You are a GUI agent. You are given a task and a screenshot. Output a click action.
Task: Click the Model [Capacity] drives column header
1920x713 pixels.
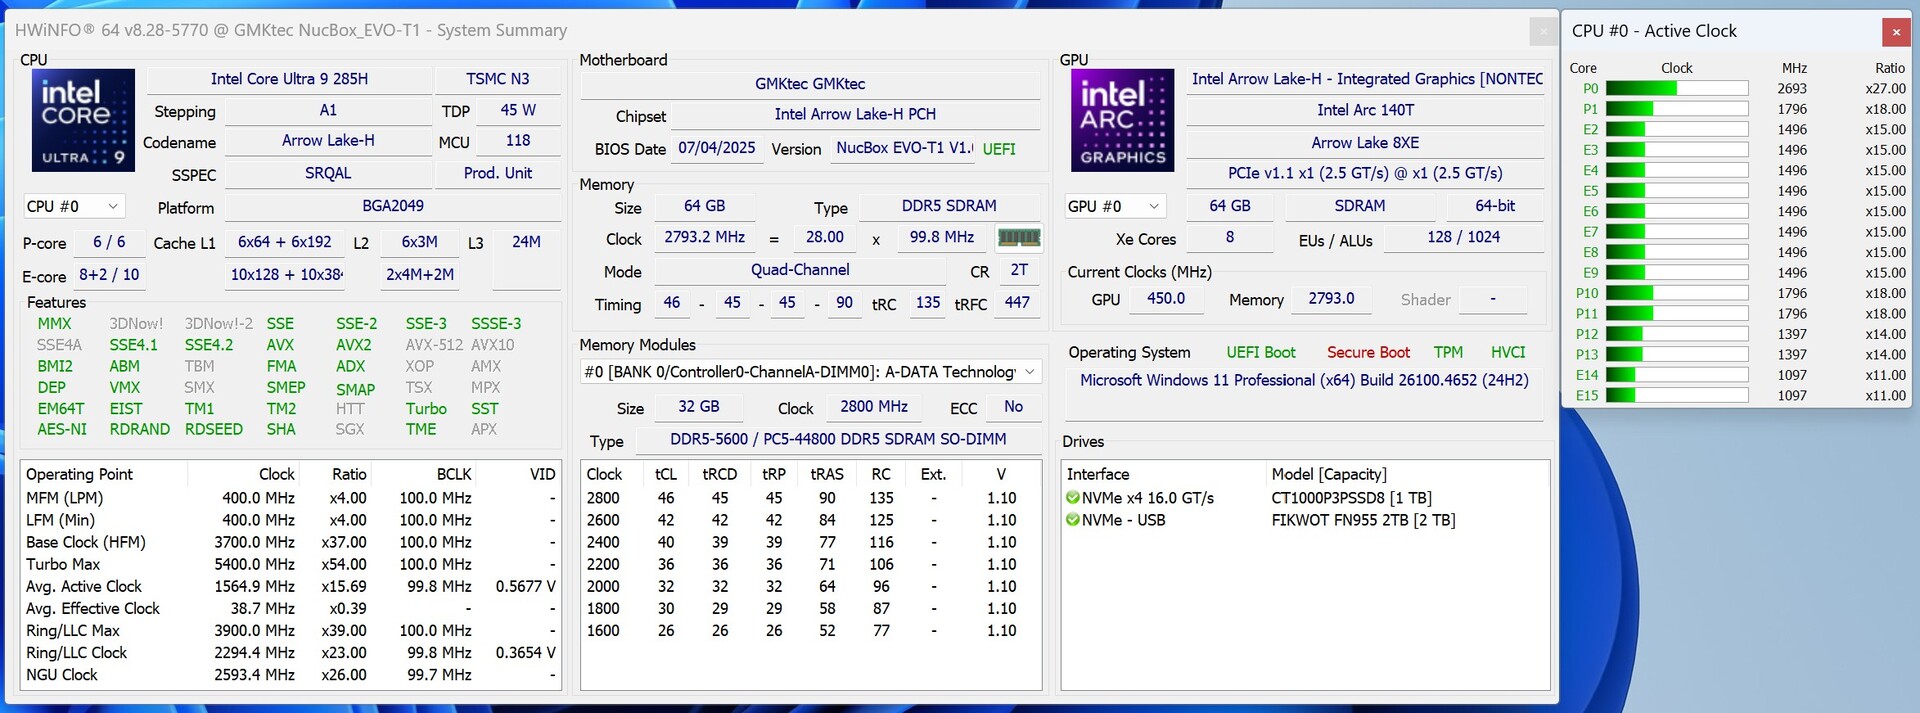coord(1329,474)
